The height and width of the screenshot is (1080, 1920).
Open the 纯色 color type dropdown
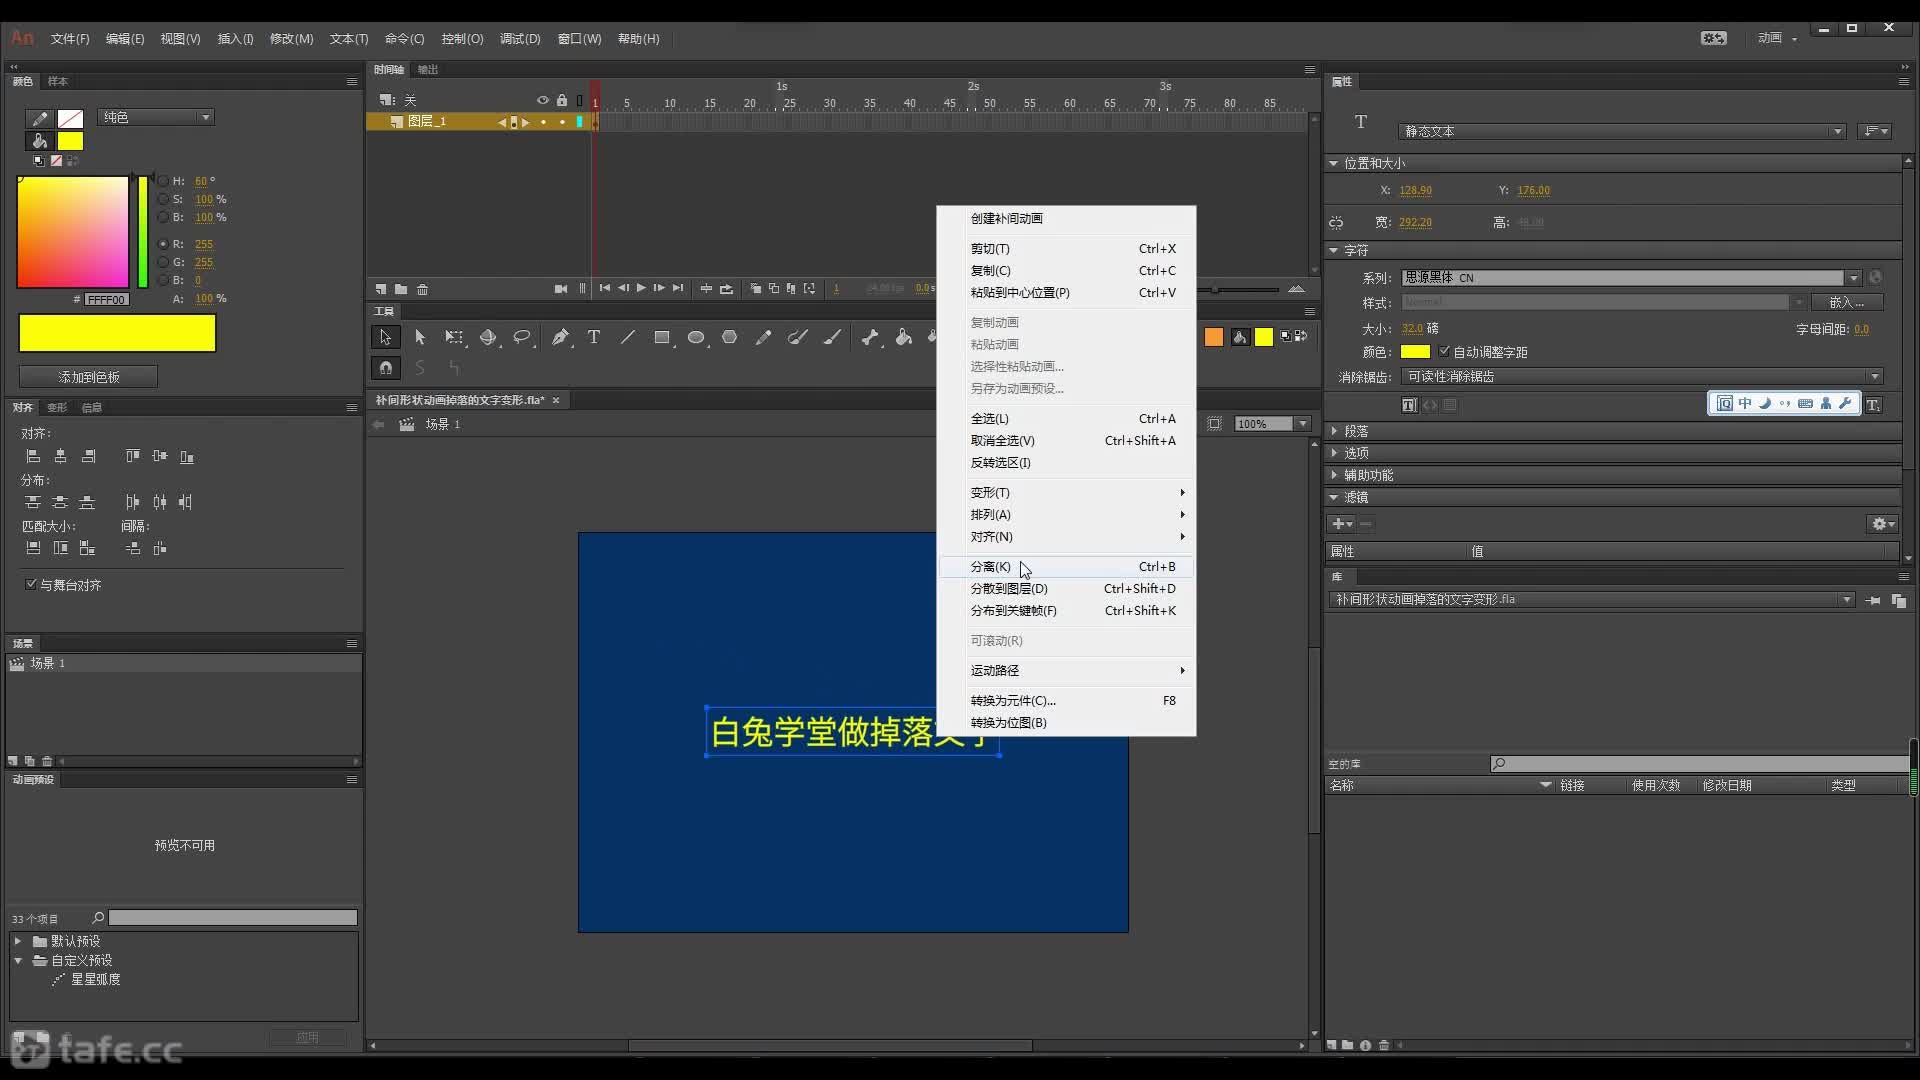coord(156,117)
